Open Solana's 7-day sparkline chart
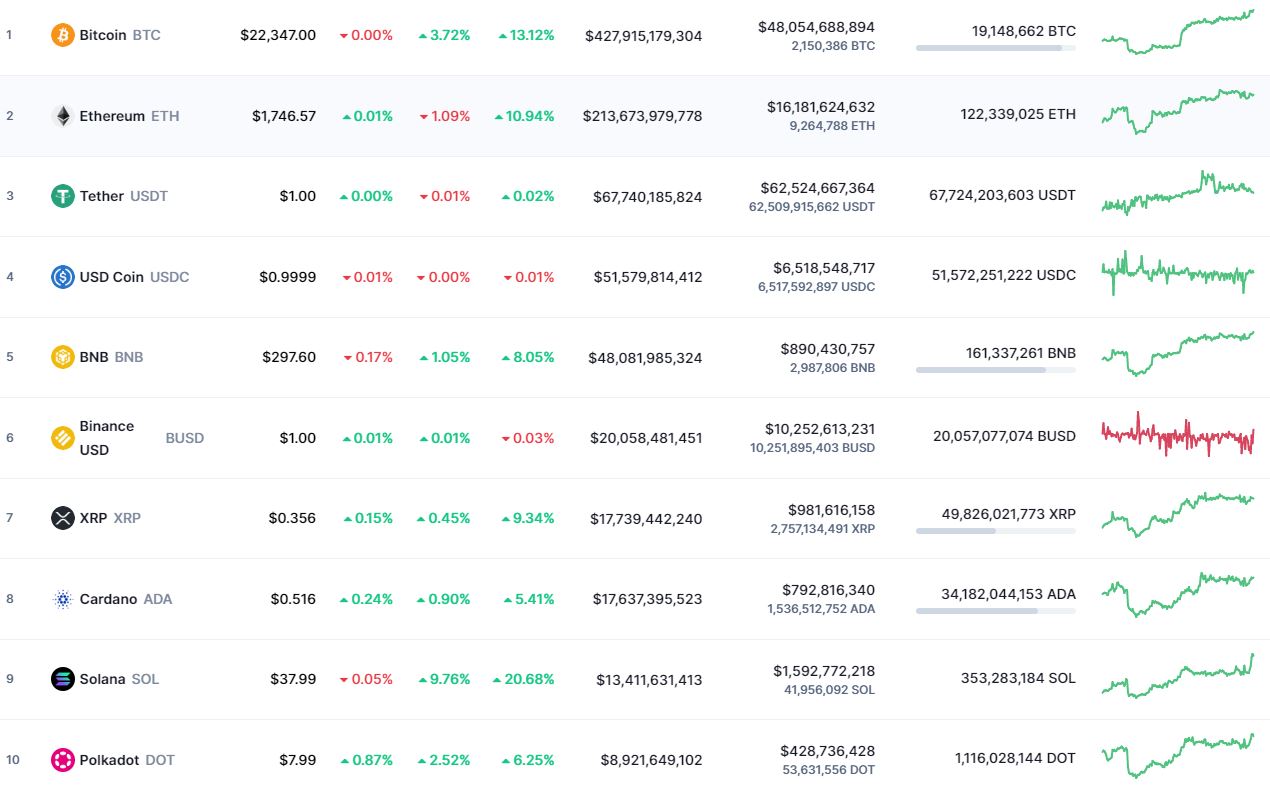This screenshot has height=791, width=1270. [1177, 677]
